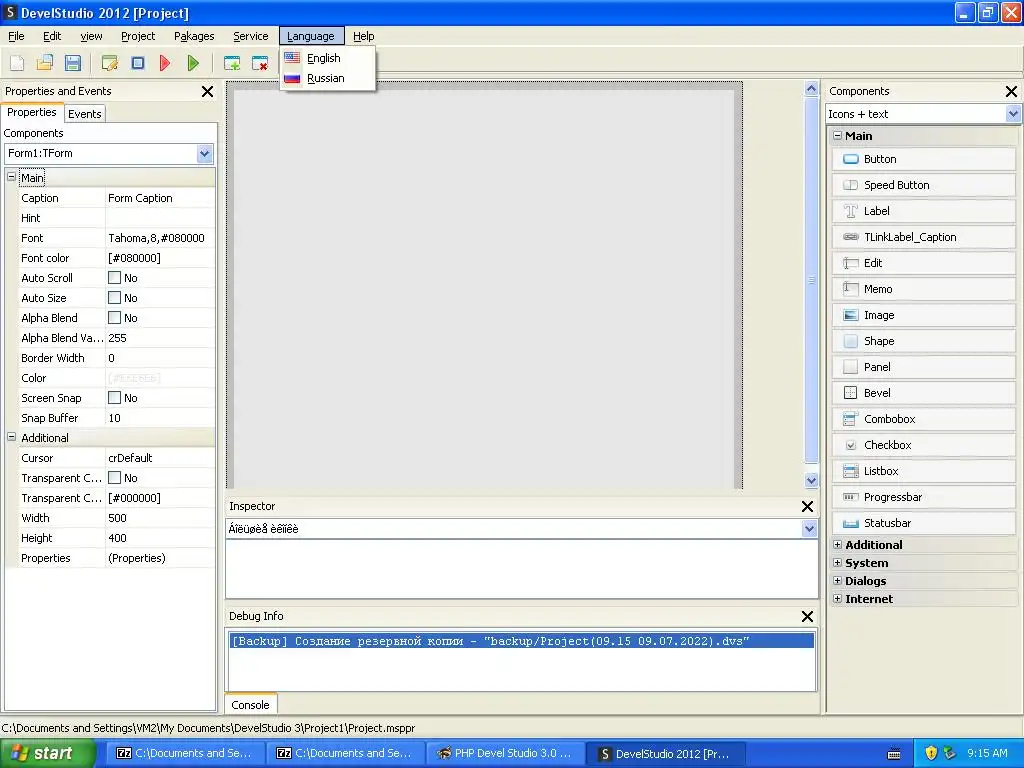Click the blue stop square toolbar icon
This screenshot has width=1024, height=768.
pyautogui.click(x=138, y=63)
